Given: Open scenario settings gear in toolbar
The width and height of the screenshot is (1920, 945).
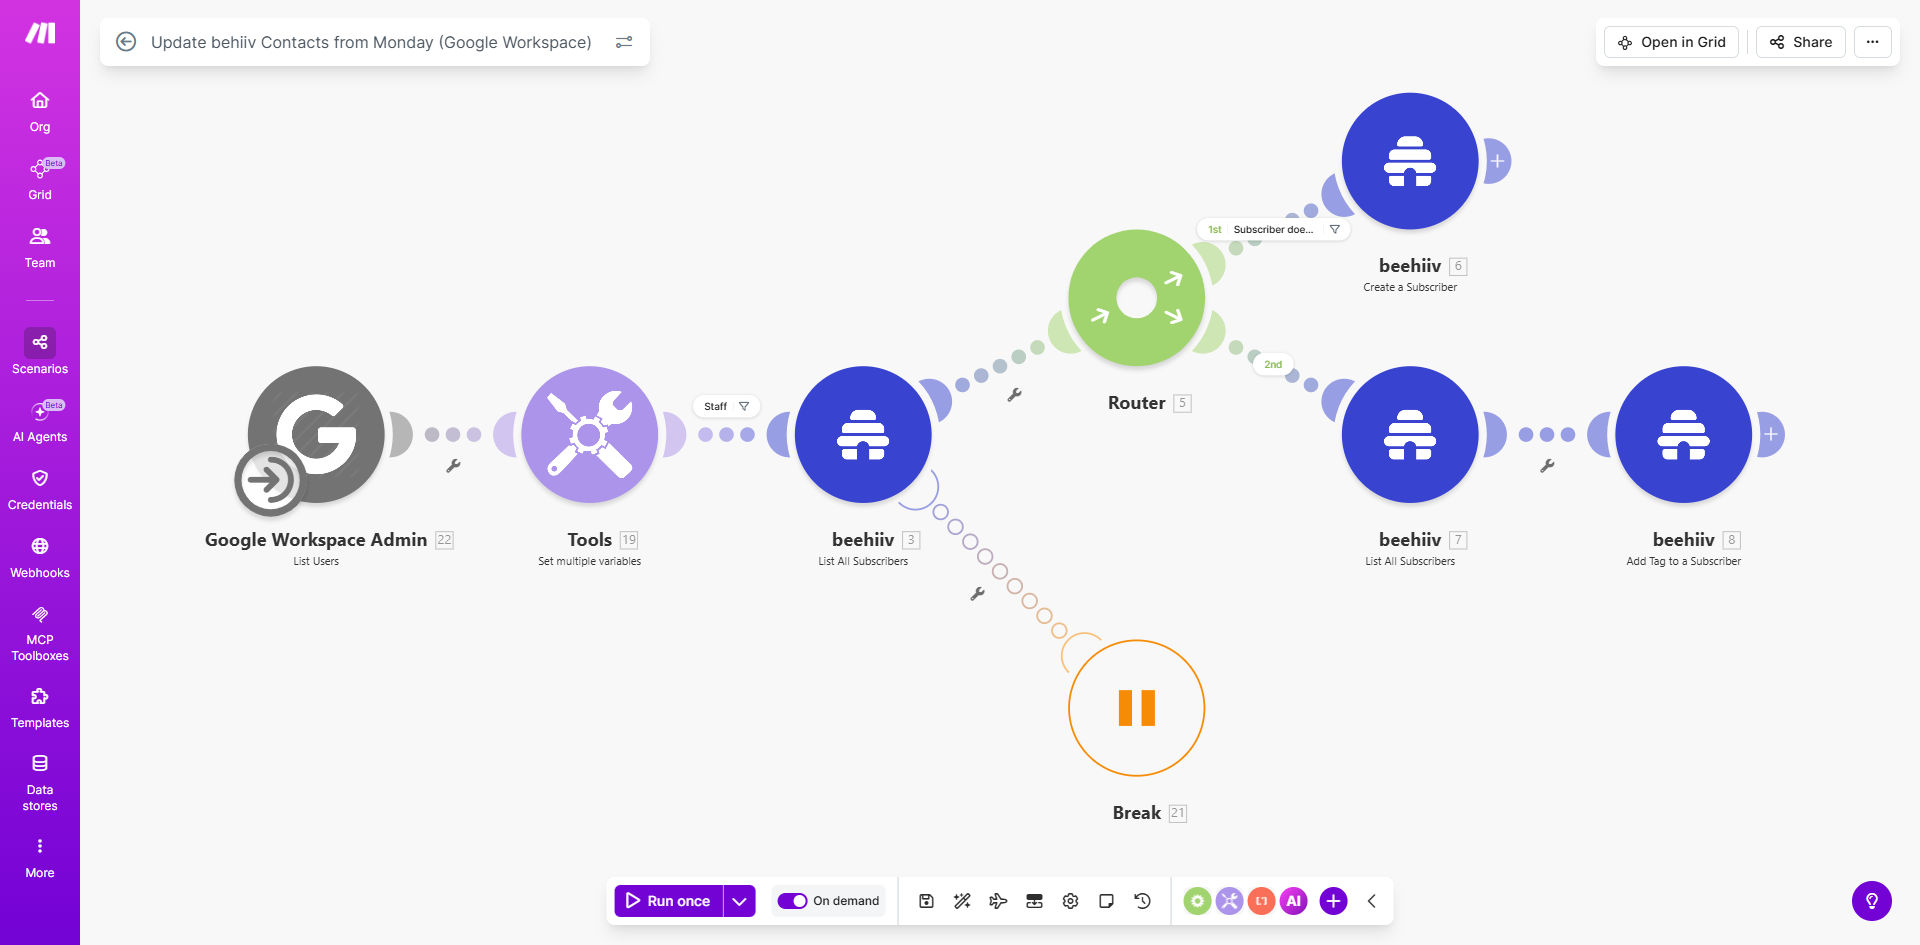Looking at the screenshot, I should pos(1070,901).
